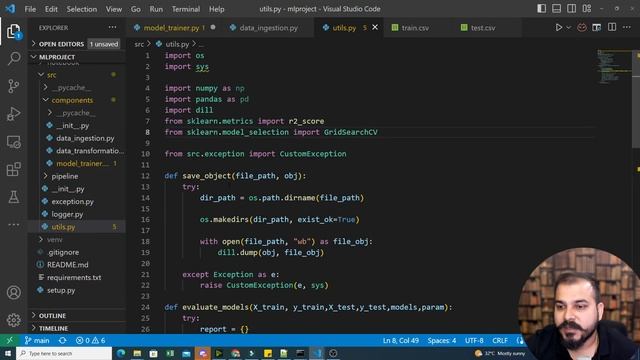Viewport: 640px width, 360px height.
Task: Change indentation via Spaces: 4
Action: tap(442, 340)
